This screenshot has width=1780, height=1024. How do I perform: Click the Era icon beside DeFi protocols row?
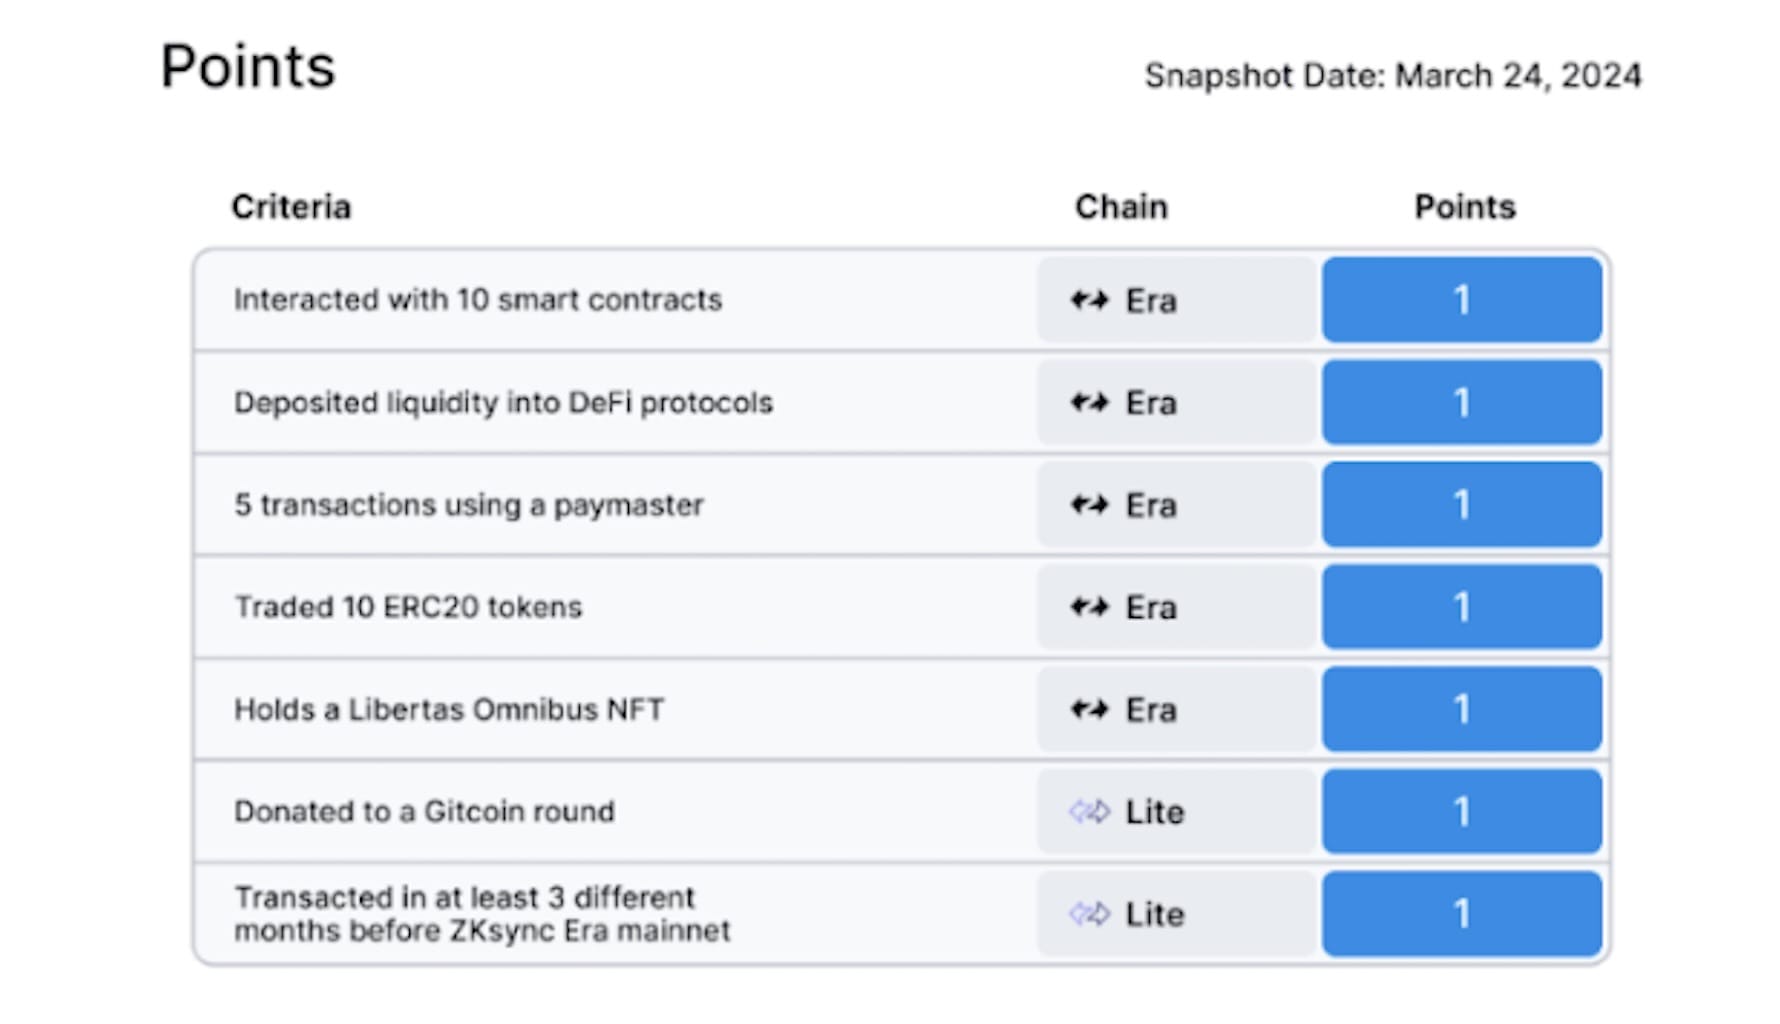pyautogui.click(x=1089, y=403)
